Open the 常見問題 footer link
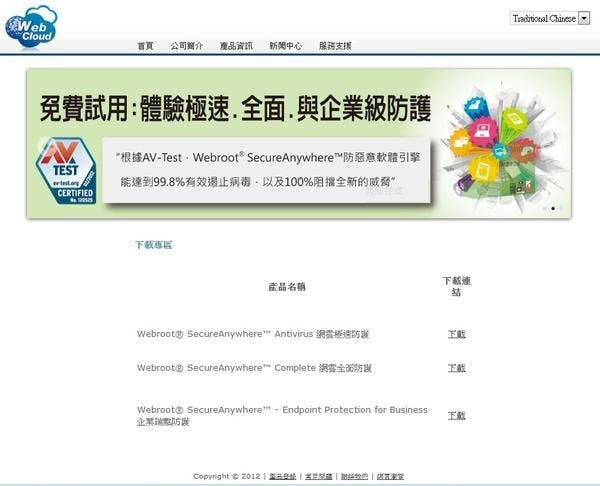600x486 pixels. tap(318, 476)
